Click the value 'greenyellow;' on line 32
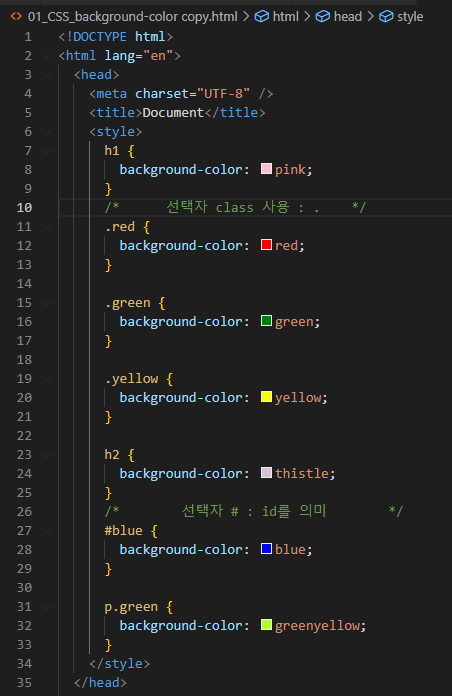Screen dimensions: 452x696 321,625
